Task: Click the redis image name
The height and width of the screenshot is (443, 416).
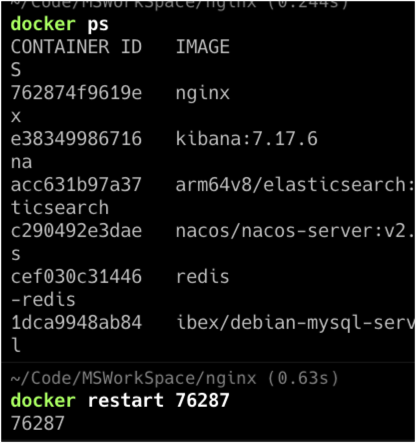Action: [203, 277]
